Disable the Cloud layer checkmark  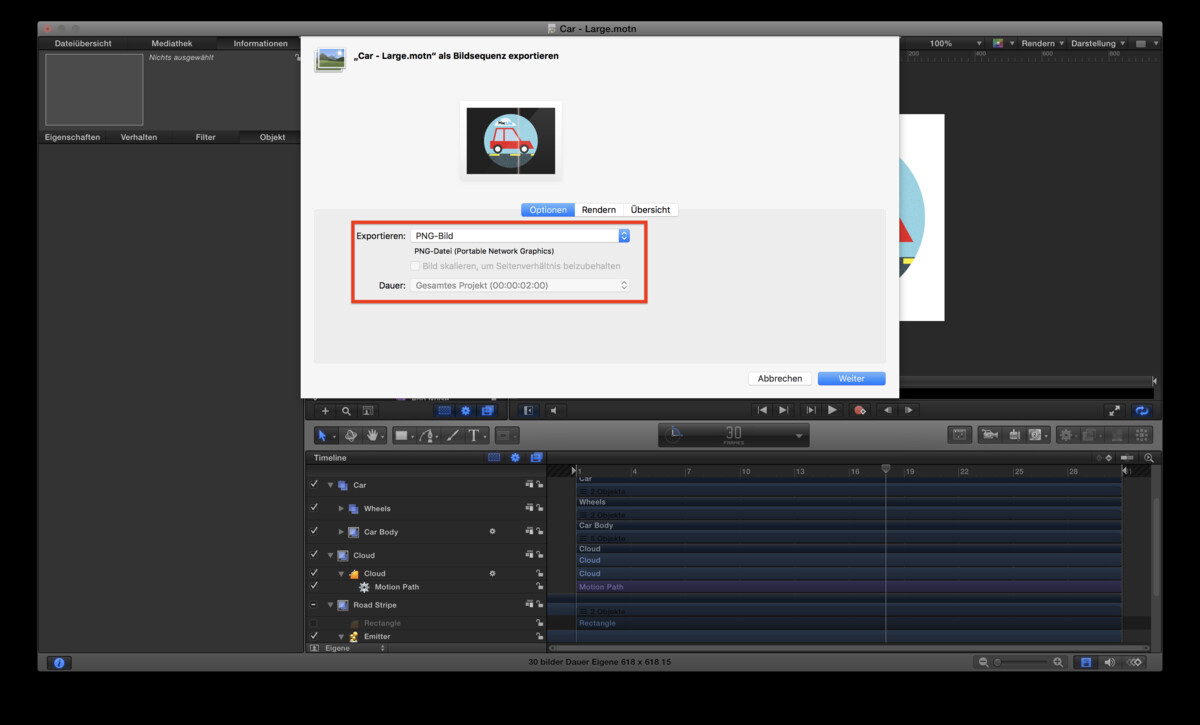point(314,555)
